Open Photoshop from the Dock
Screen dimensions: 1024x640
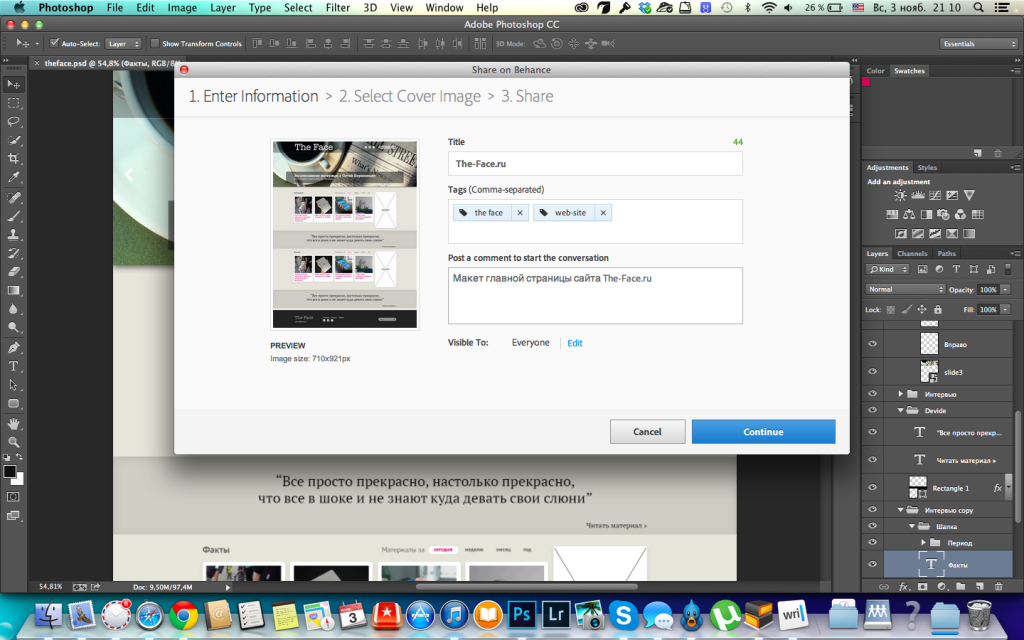click(521, 615)
